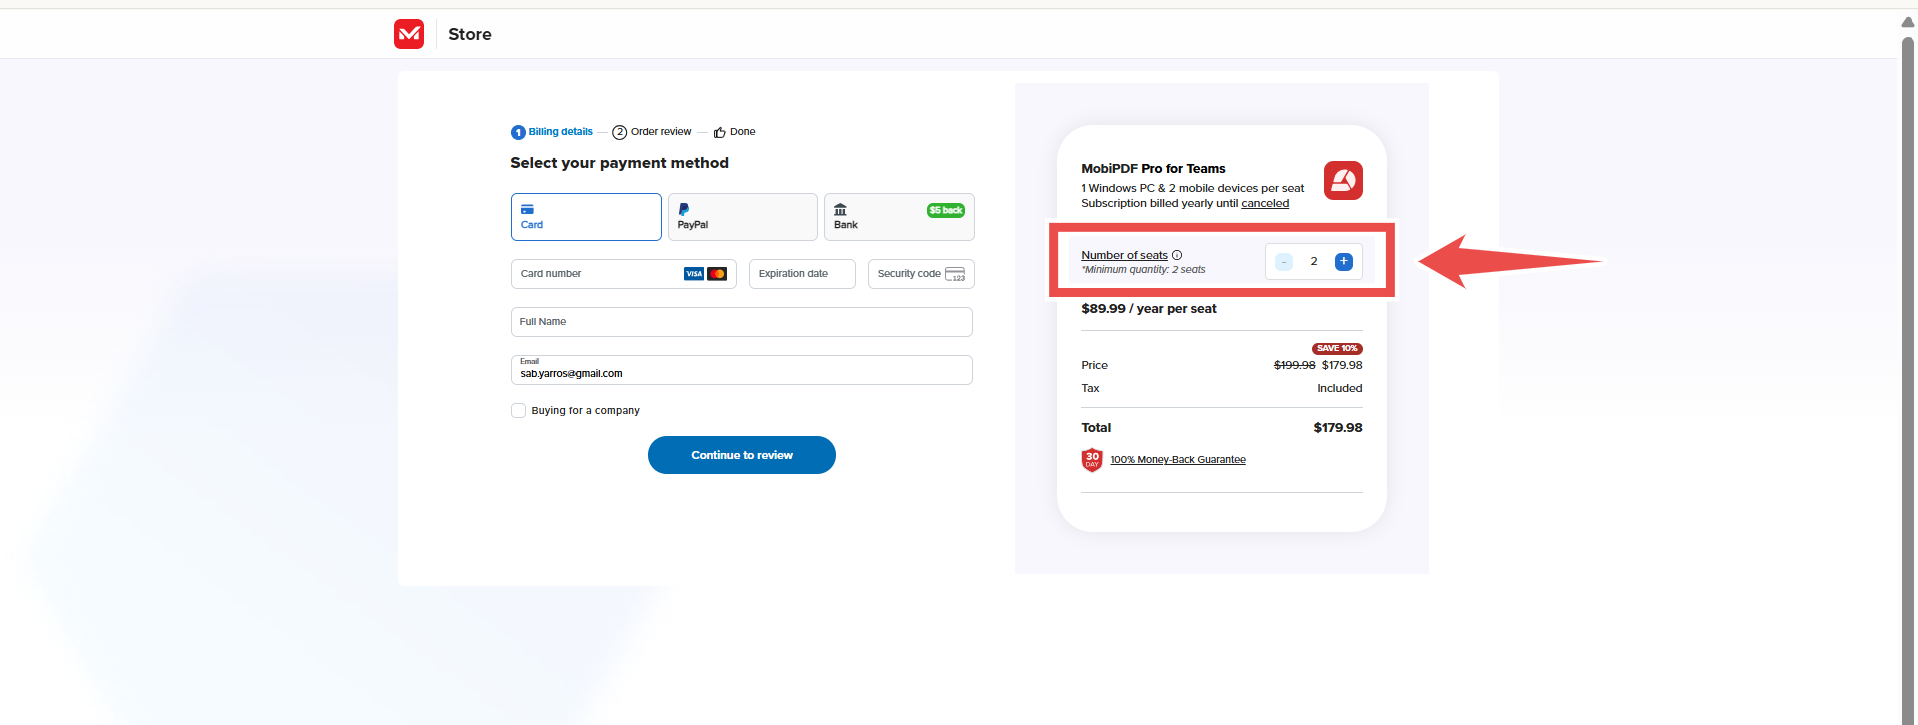Screen dimensions: 1918x725
Task: Click the MobiSystems logo in the header
Action: 409,34
